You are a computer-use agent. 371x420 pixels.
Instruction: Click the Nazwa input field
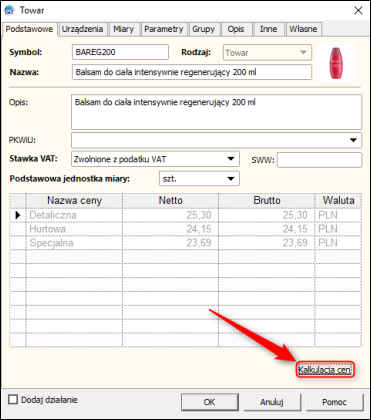pyautogui.click(x=192, y=72)
